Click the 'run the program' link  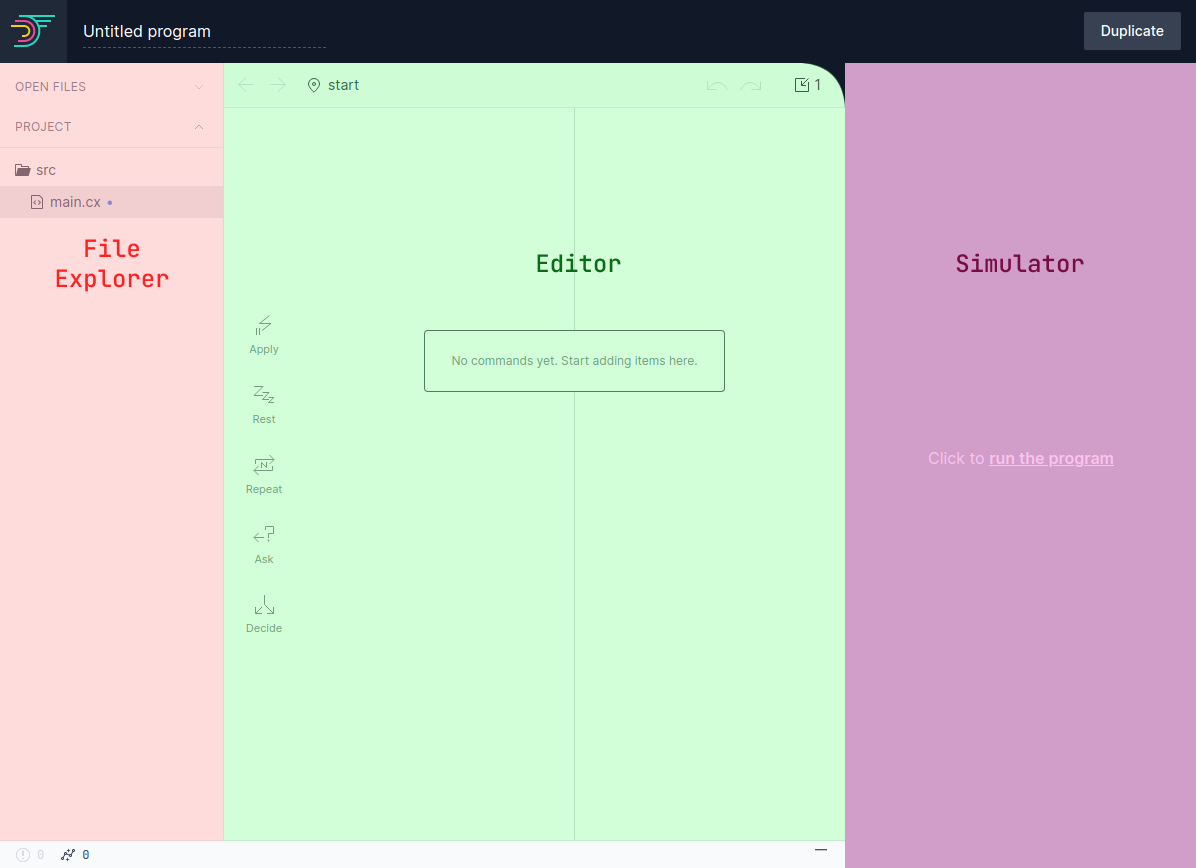[x=1051, y=459]
